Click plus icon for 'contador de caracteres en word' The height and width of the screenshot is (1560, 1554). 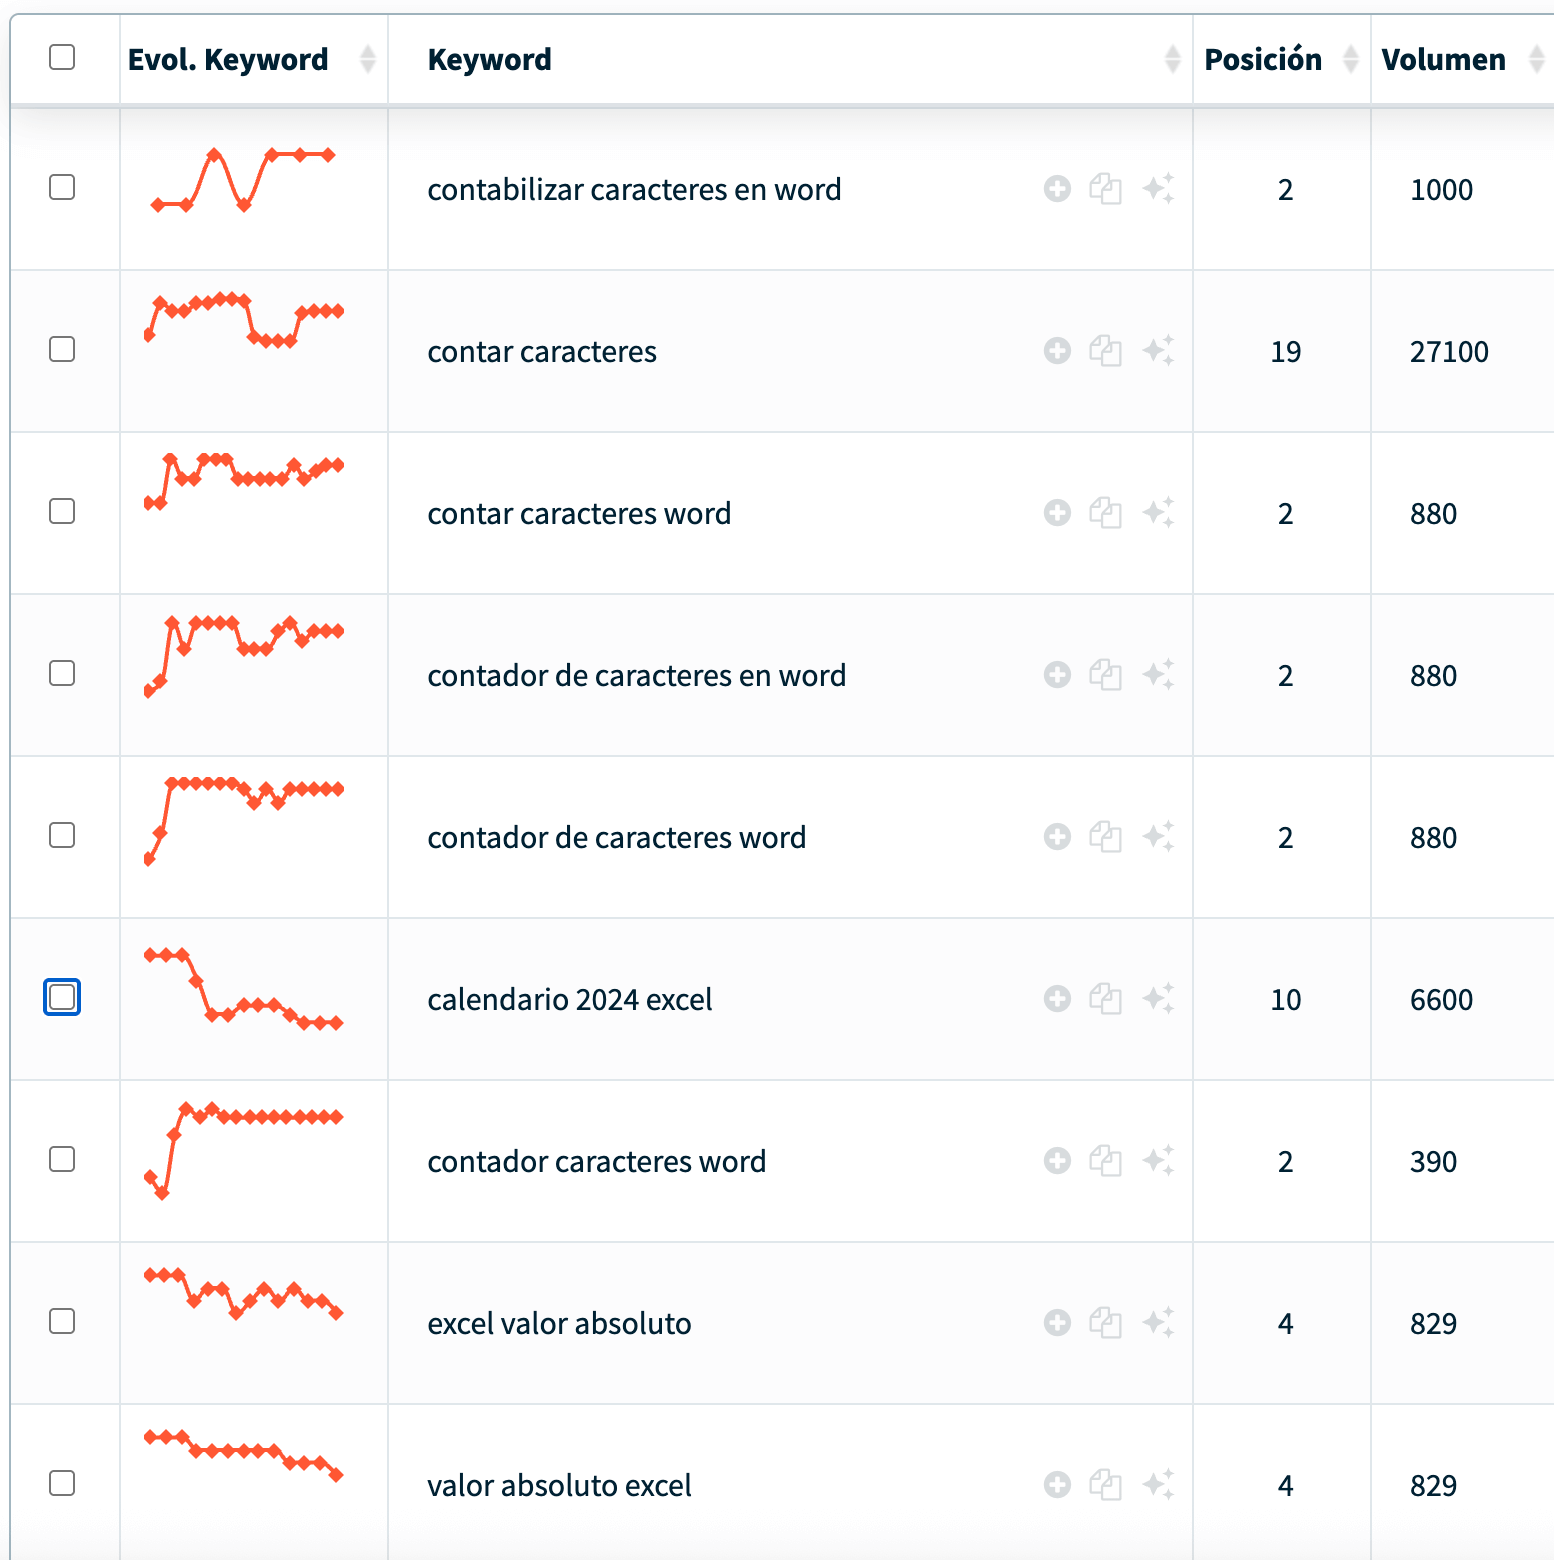coord(1057,675)
